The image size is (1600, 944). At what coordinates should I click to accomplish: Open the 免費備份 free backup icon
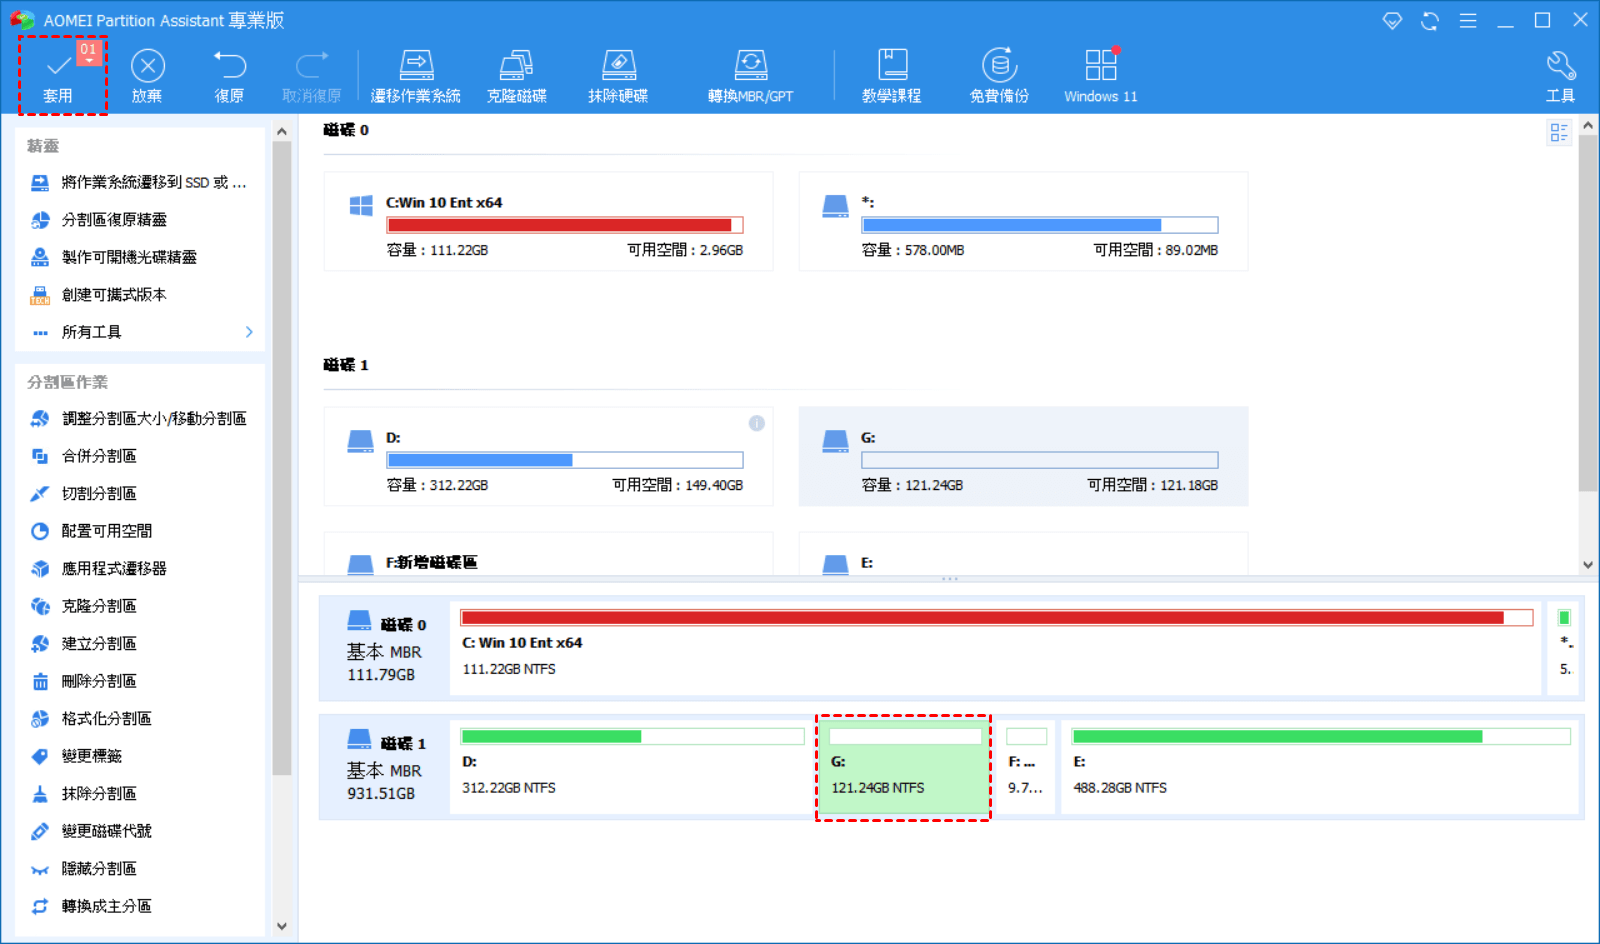click(x=999, y=75)
